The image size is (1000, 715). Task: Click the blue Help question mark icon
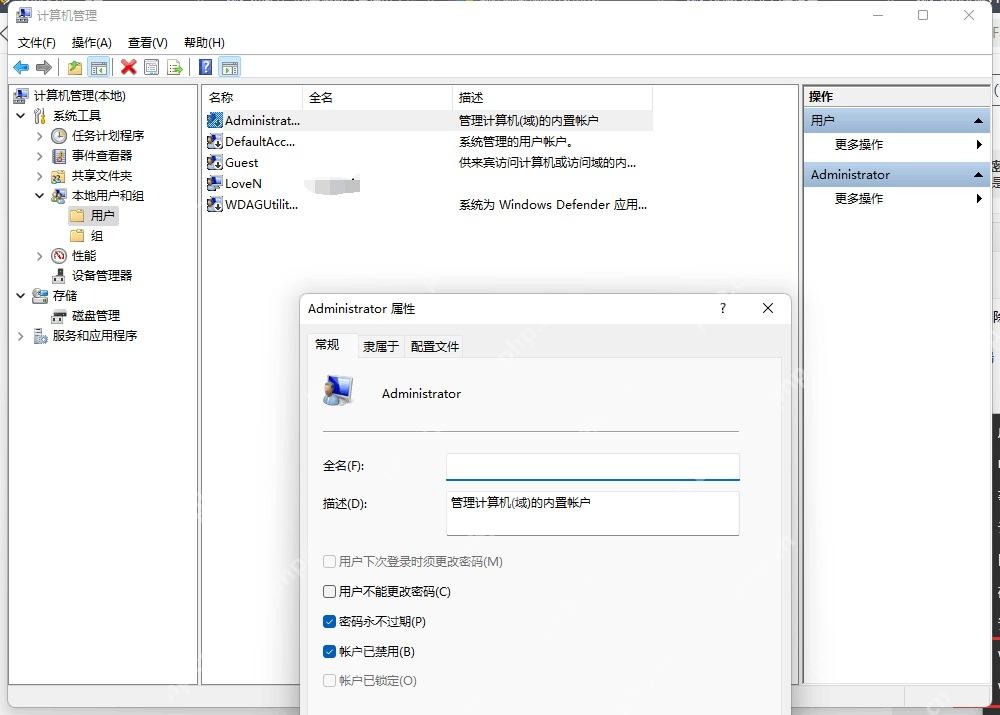tap(206, 67)
